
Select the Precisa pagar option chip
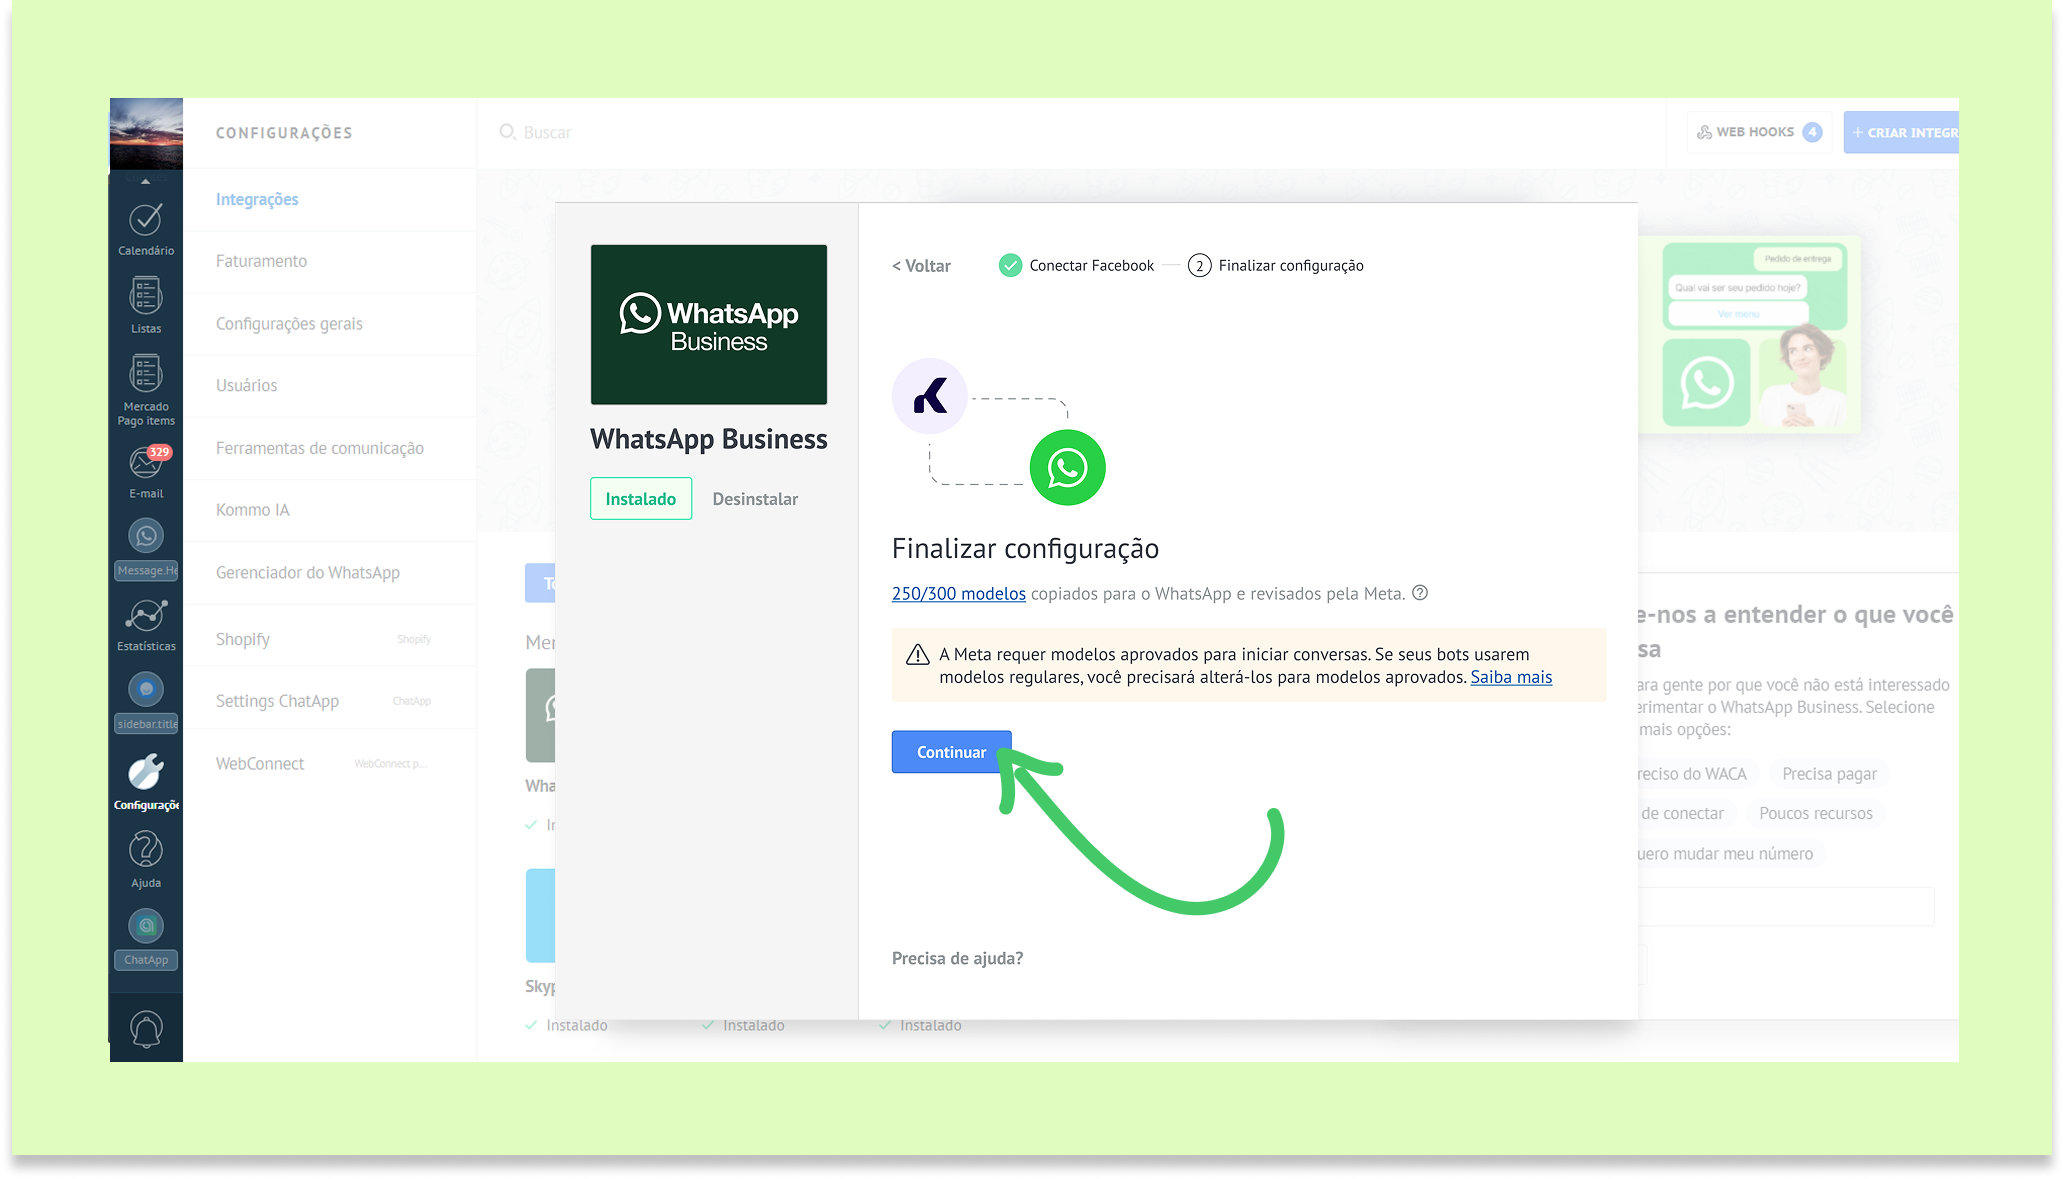click(1829, 774)
